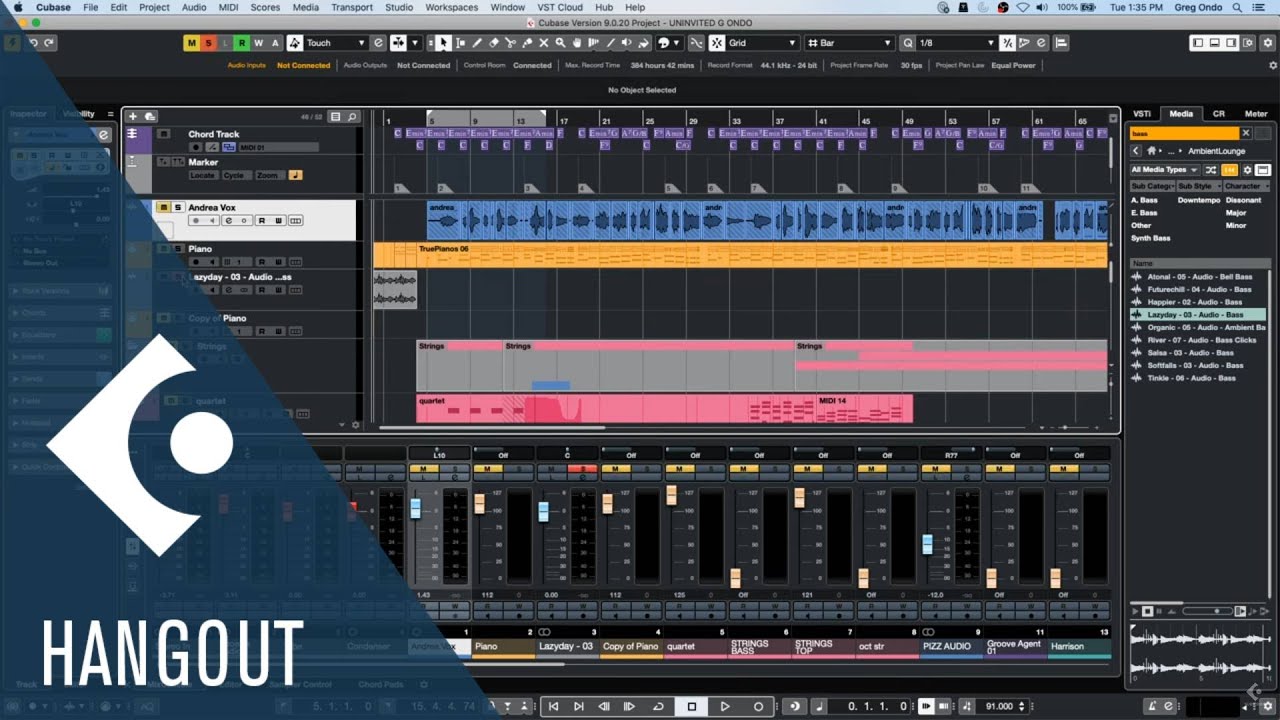Viewport: 1280px width, 720px height.
Task: Open All Media Types dropdown
Action: click(1164, 170)
